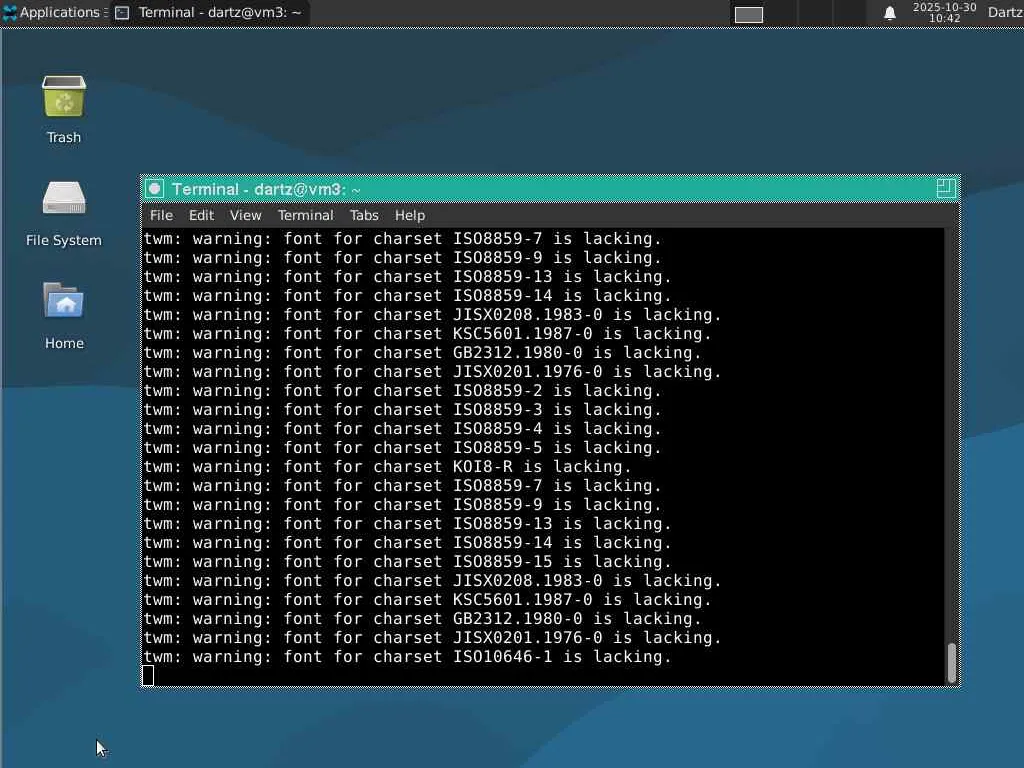The image size is (1024, 768).
Task: Click the line mentioning charset ISO8859-2
Action: [402, 391]
